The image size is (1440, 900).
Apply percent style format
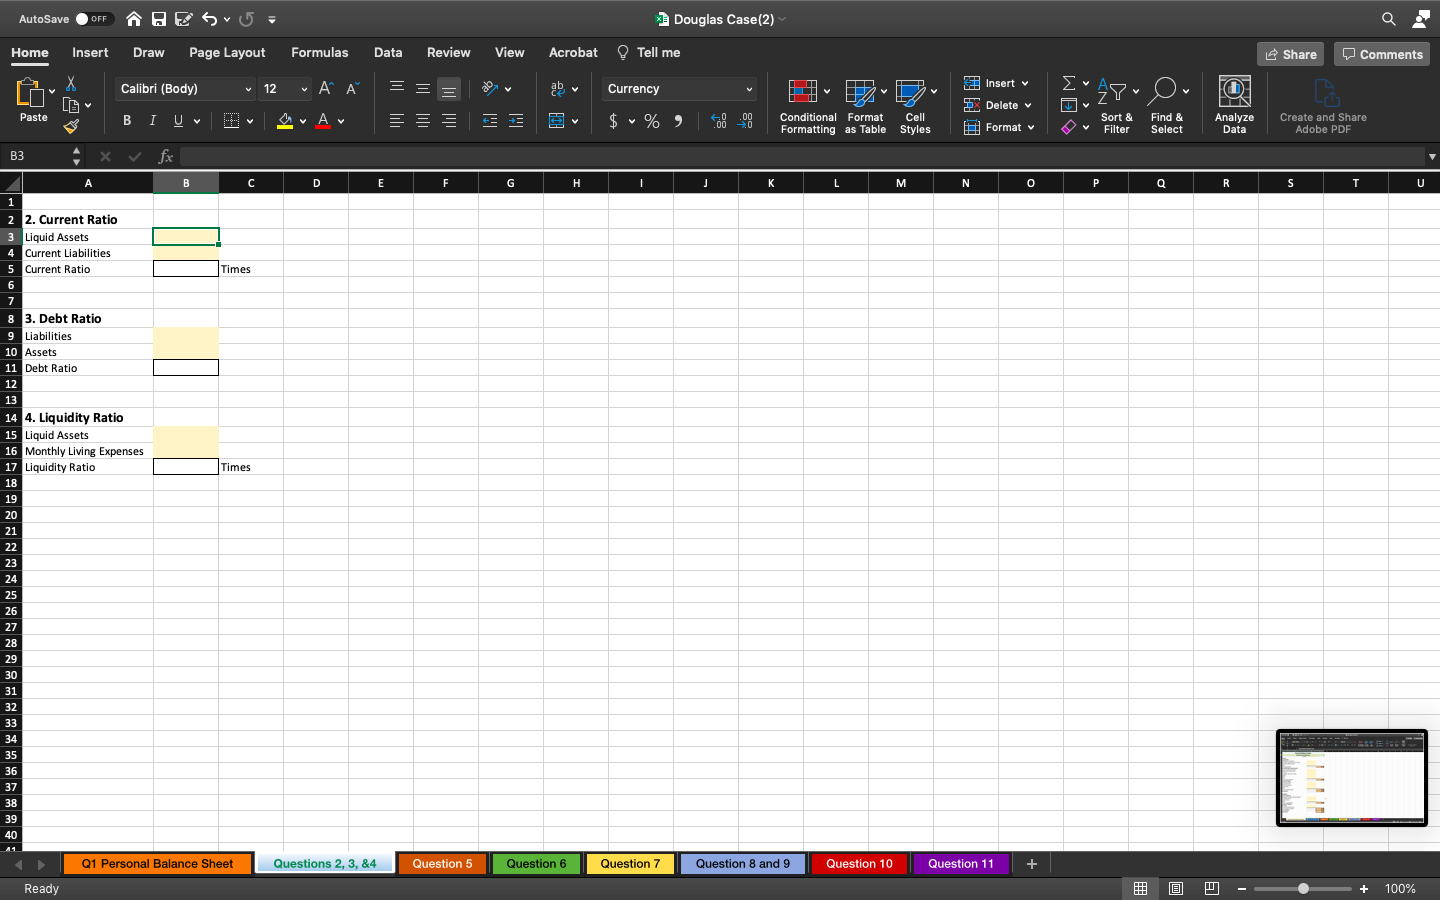652,121
